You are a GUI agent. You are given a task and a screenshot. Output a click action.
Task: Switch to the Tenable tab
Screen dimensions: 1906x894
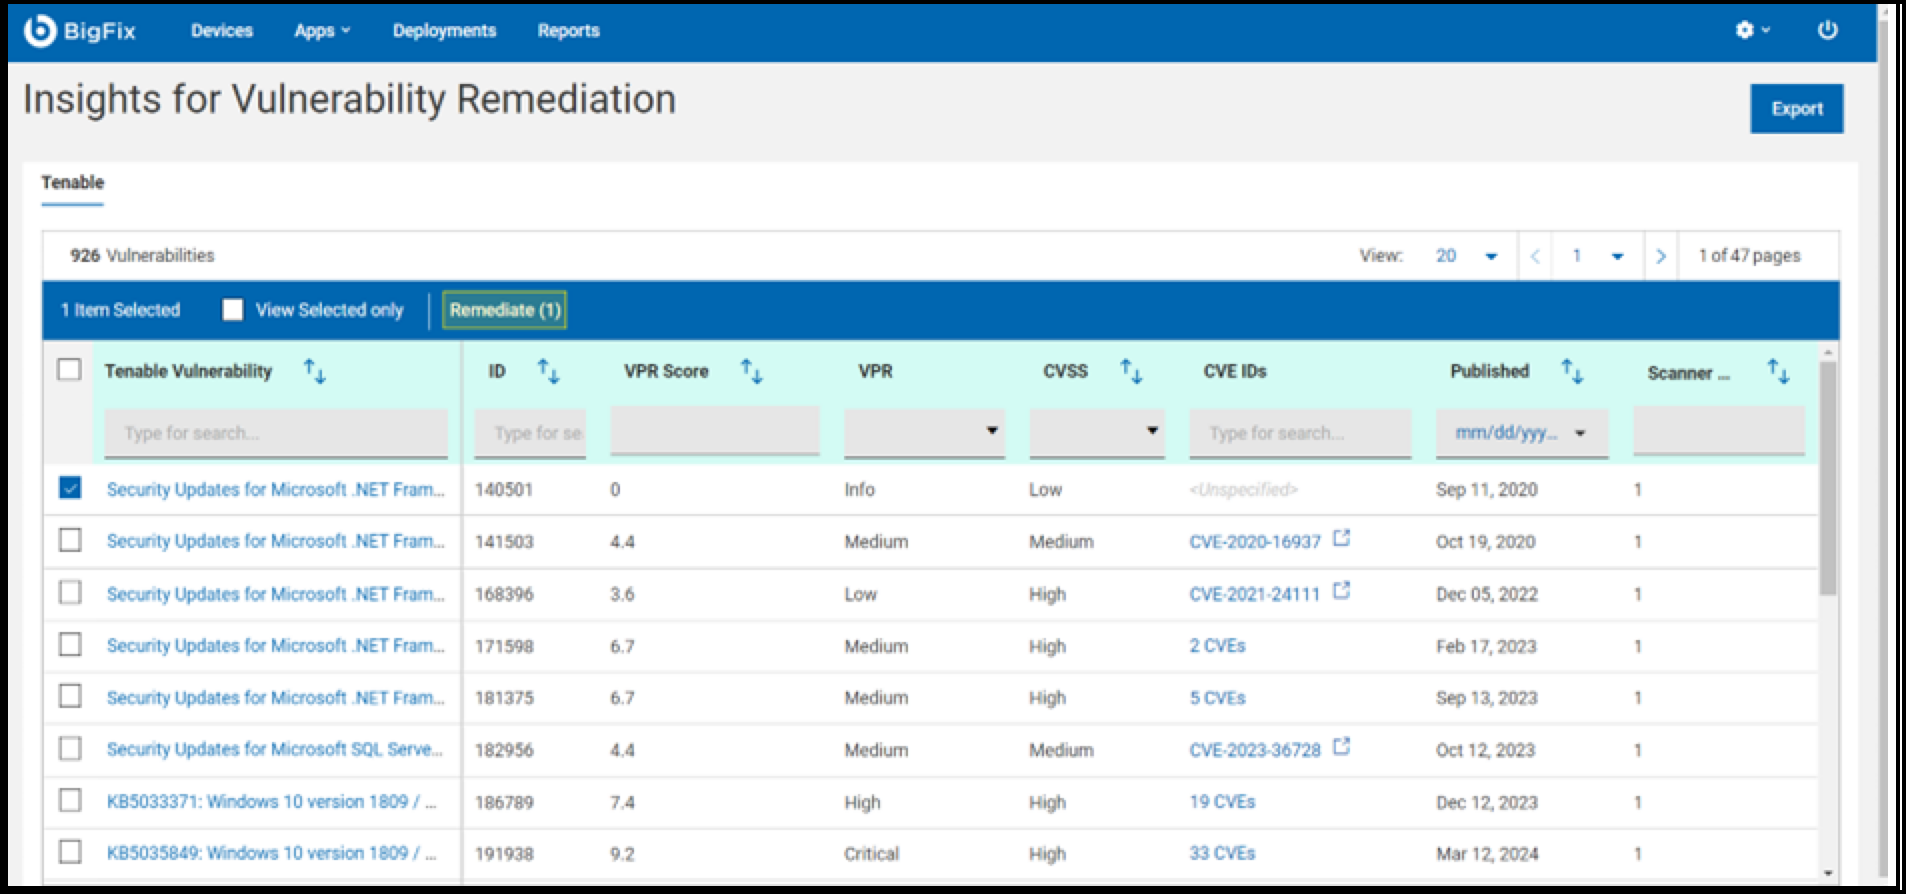(72, 182)
